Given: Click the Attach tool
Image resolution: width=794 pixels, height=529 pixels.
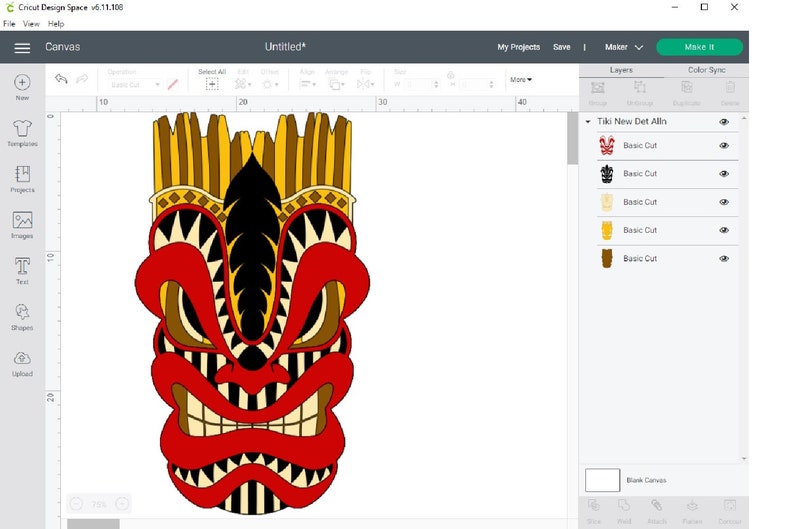Looking at the screenshot, I should point(657,511).
